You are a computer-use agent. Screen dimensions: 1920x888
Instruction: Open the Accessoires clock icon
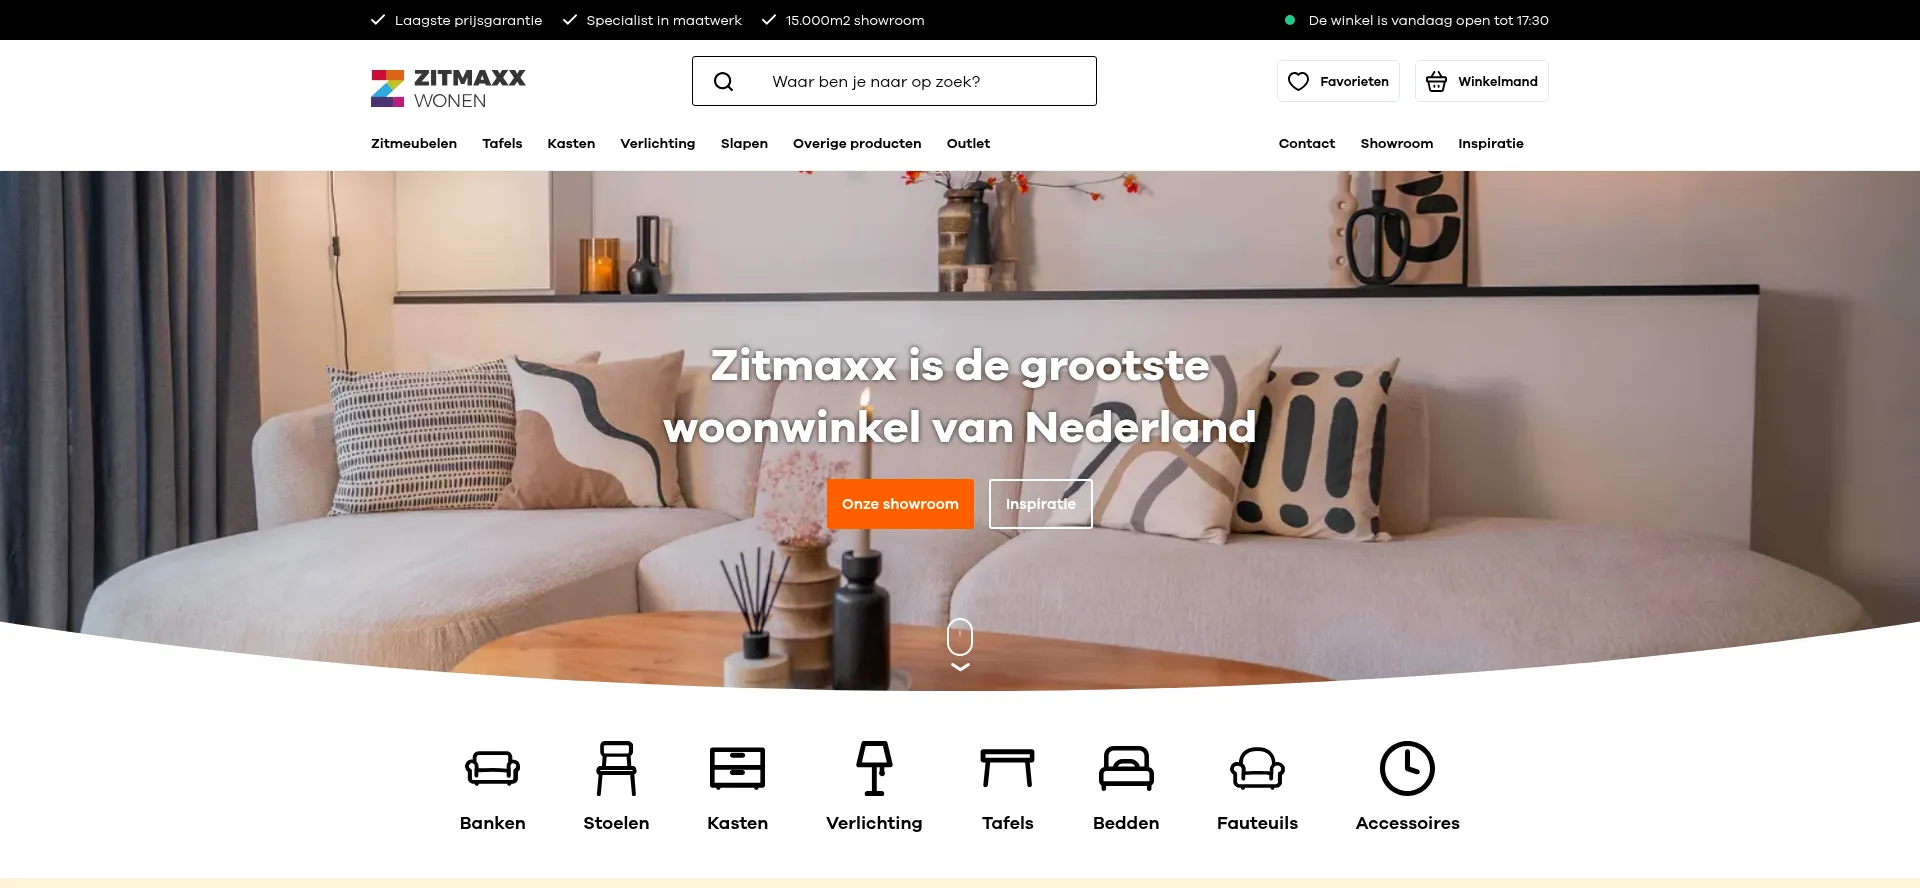pyautogui.click(x=1407, y=768)
